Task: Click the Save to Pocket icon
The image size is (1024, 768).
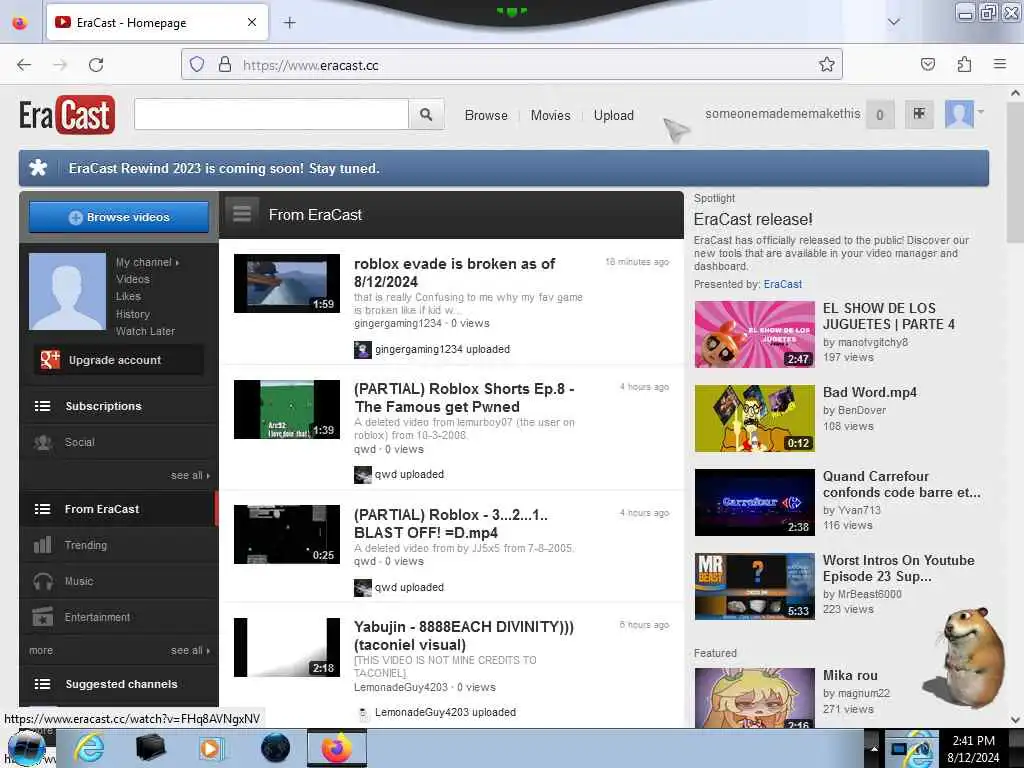Action: pyautogui.click(x=927, y=64)
